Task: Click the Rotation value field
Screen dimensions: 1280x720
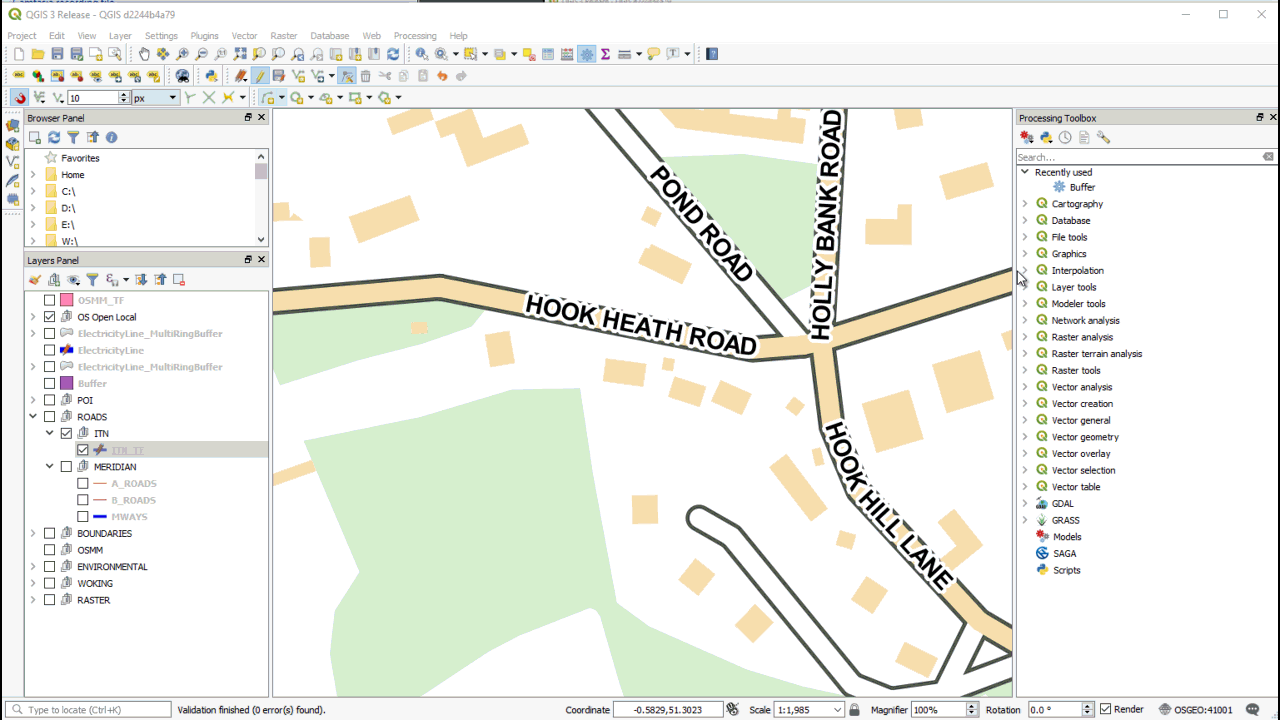Action: click(x=1055, y=710)
